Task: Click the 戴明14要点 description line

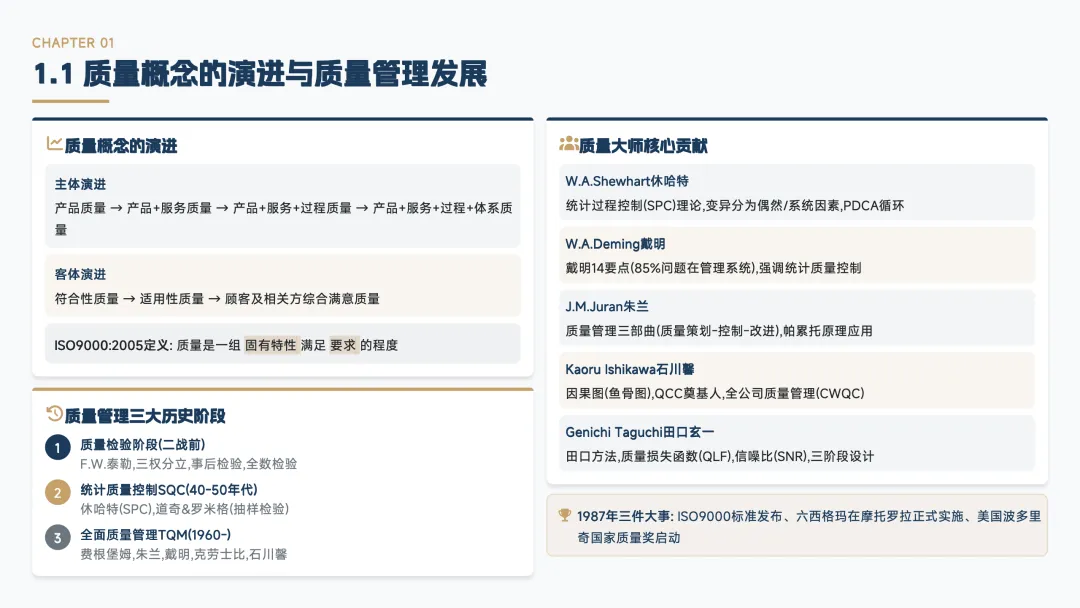Action: pyautogui.click(x=714, y=268)
